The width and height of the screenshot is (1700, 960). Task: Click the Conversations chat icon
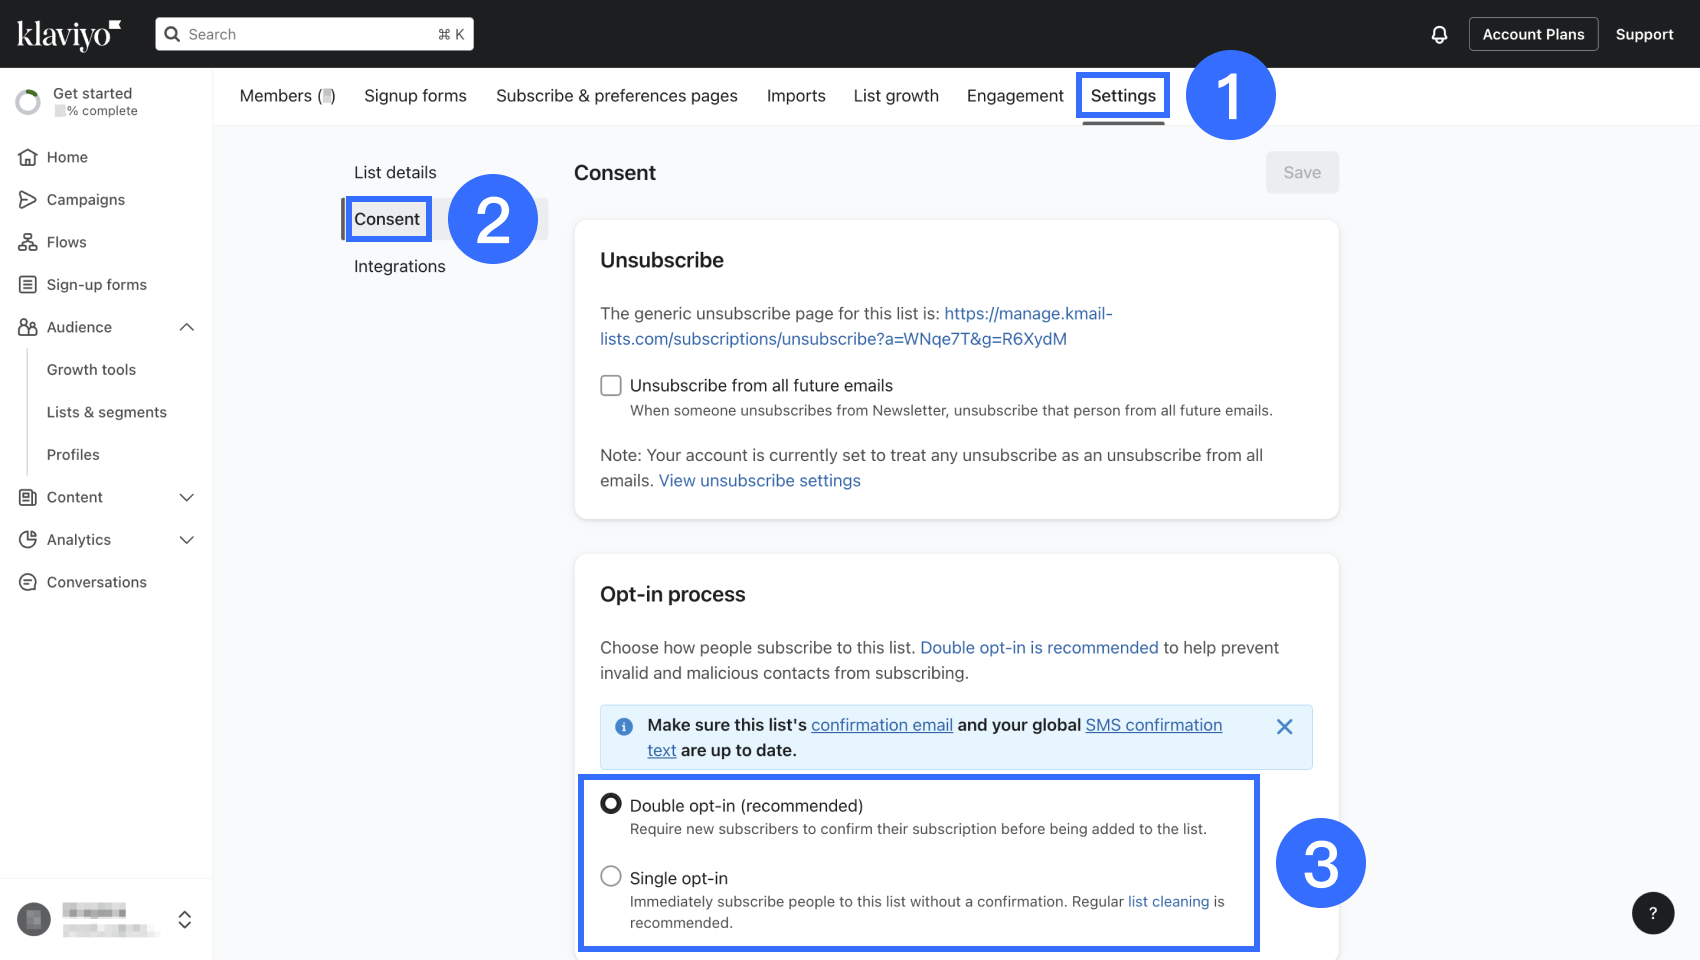click(28, 582)
